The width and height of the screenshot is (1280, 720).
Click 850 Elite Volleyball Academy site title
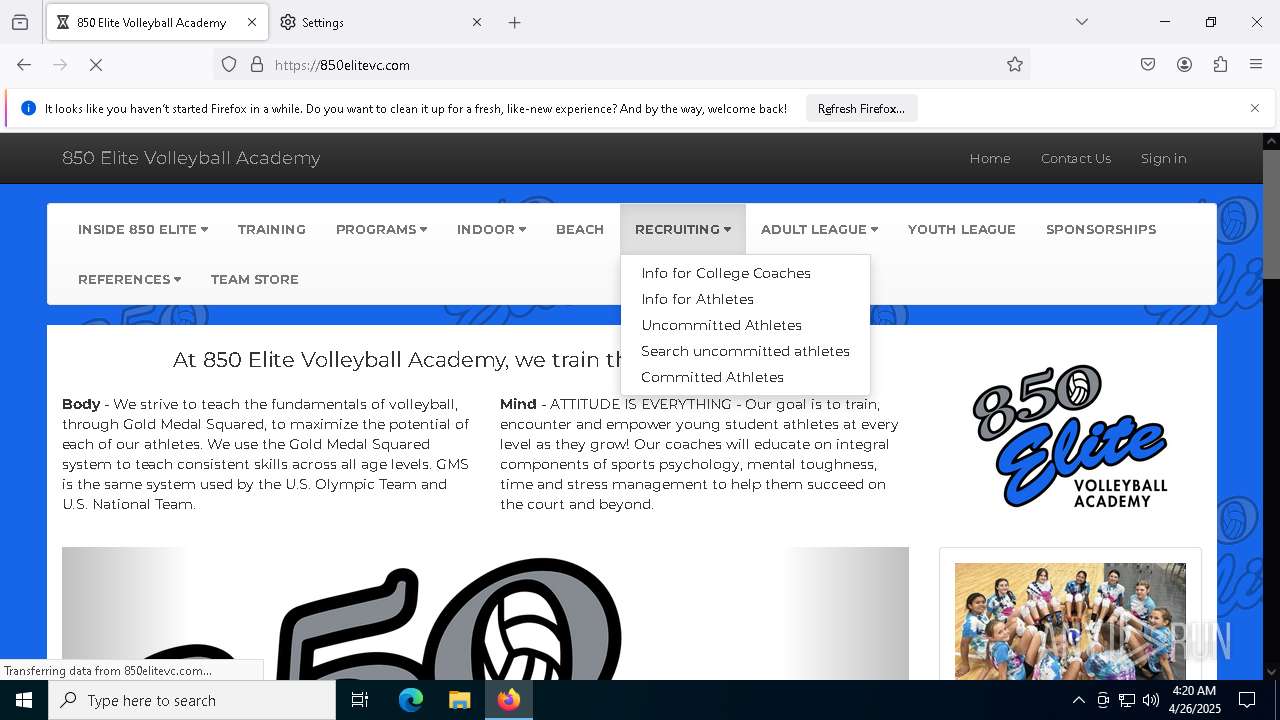(x=191, y=158)
